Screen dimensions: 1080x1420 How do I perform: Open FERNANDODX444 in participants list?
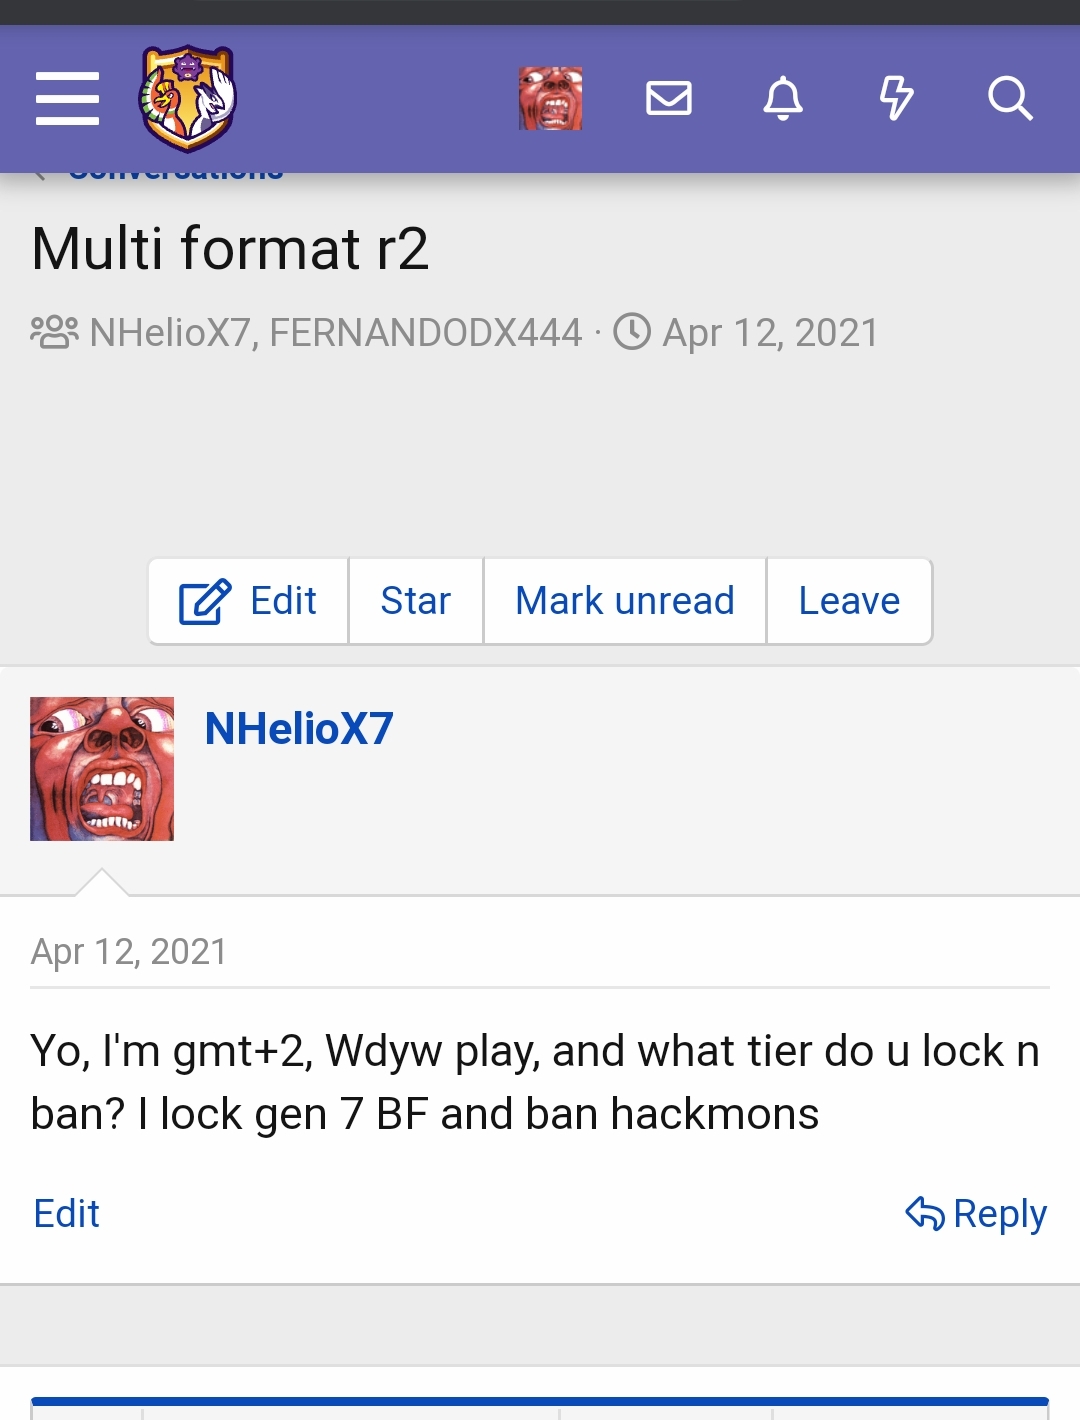pyautogui.click(x=426, y=333)
